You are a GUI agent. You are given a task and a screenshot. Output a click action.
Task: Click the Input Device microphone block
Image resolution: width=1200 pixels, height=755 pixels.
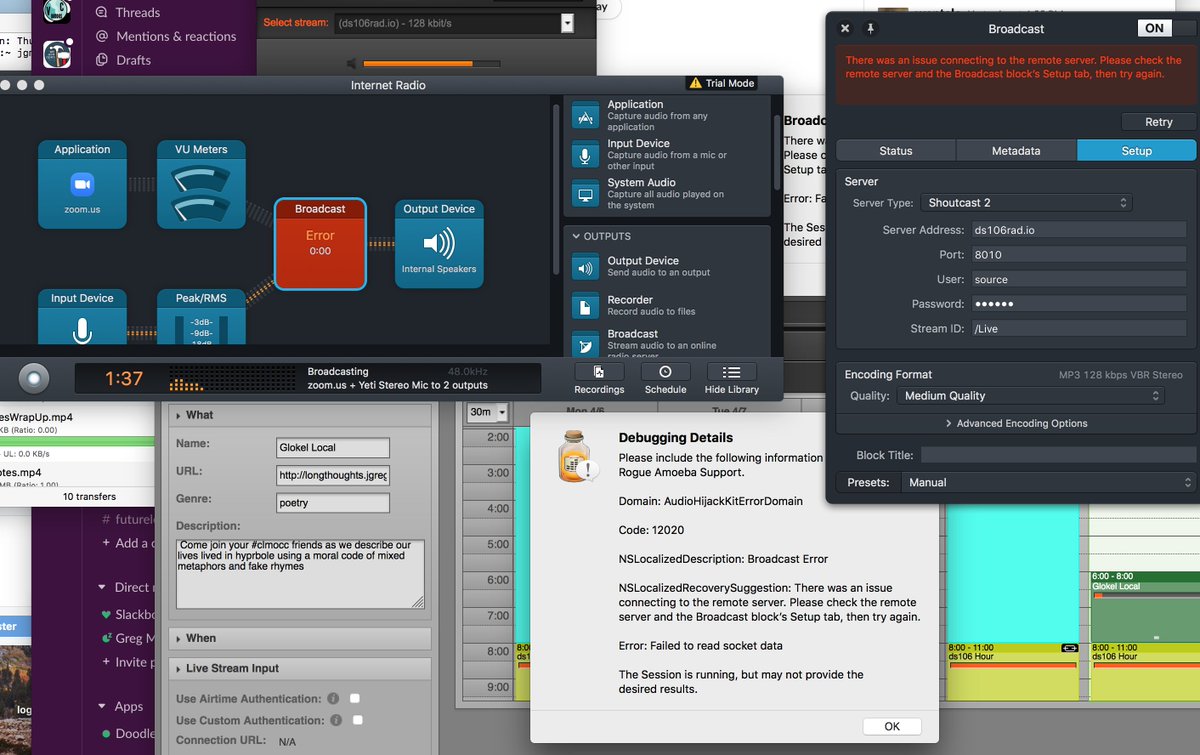[x=82, y=316]
